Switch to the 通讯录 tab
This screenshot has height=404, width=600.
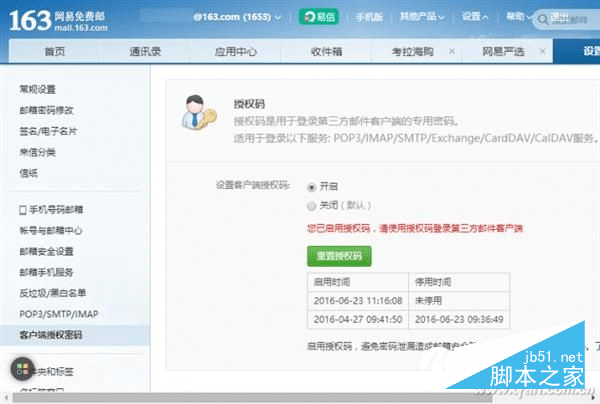click(x=145, y=51)
